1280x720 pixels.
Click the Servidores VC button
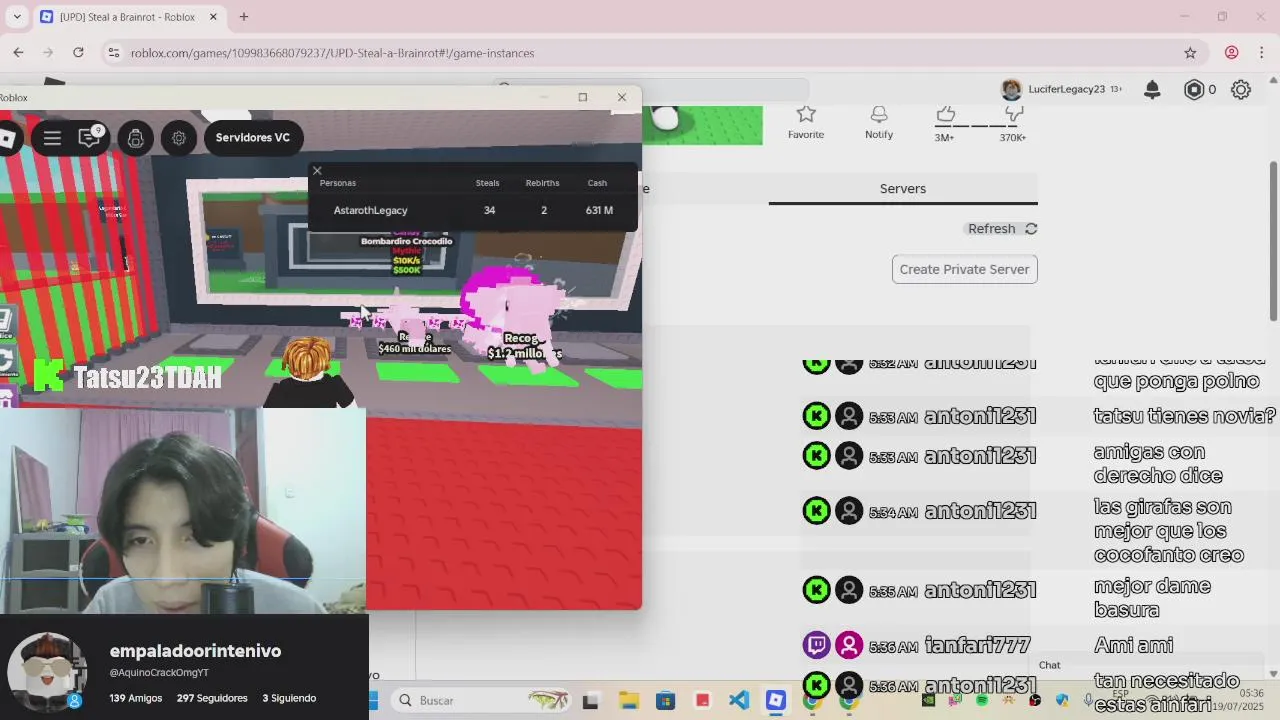253,137
